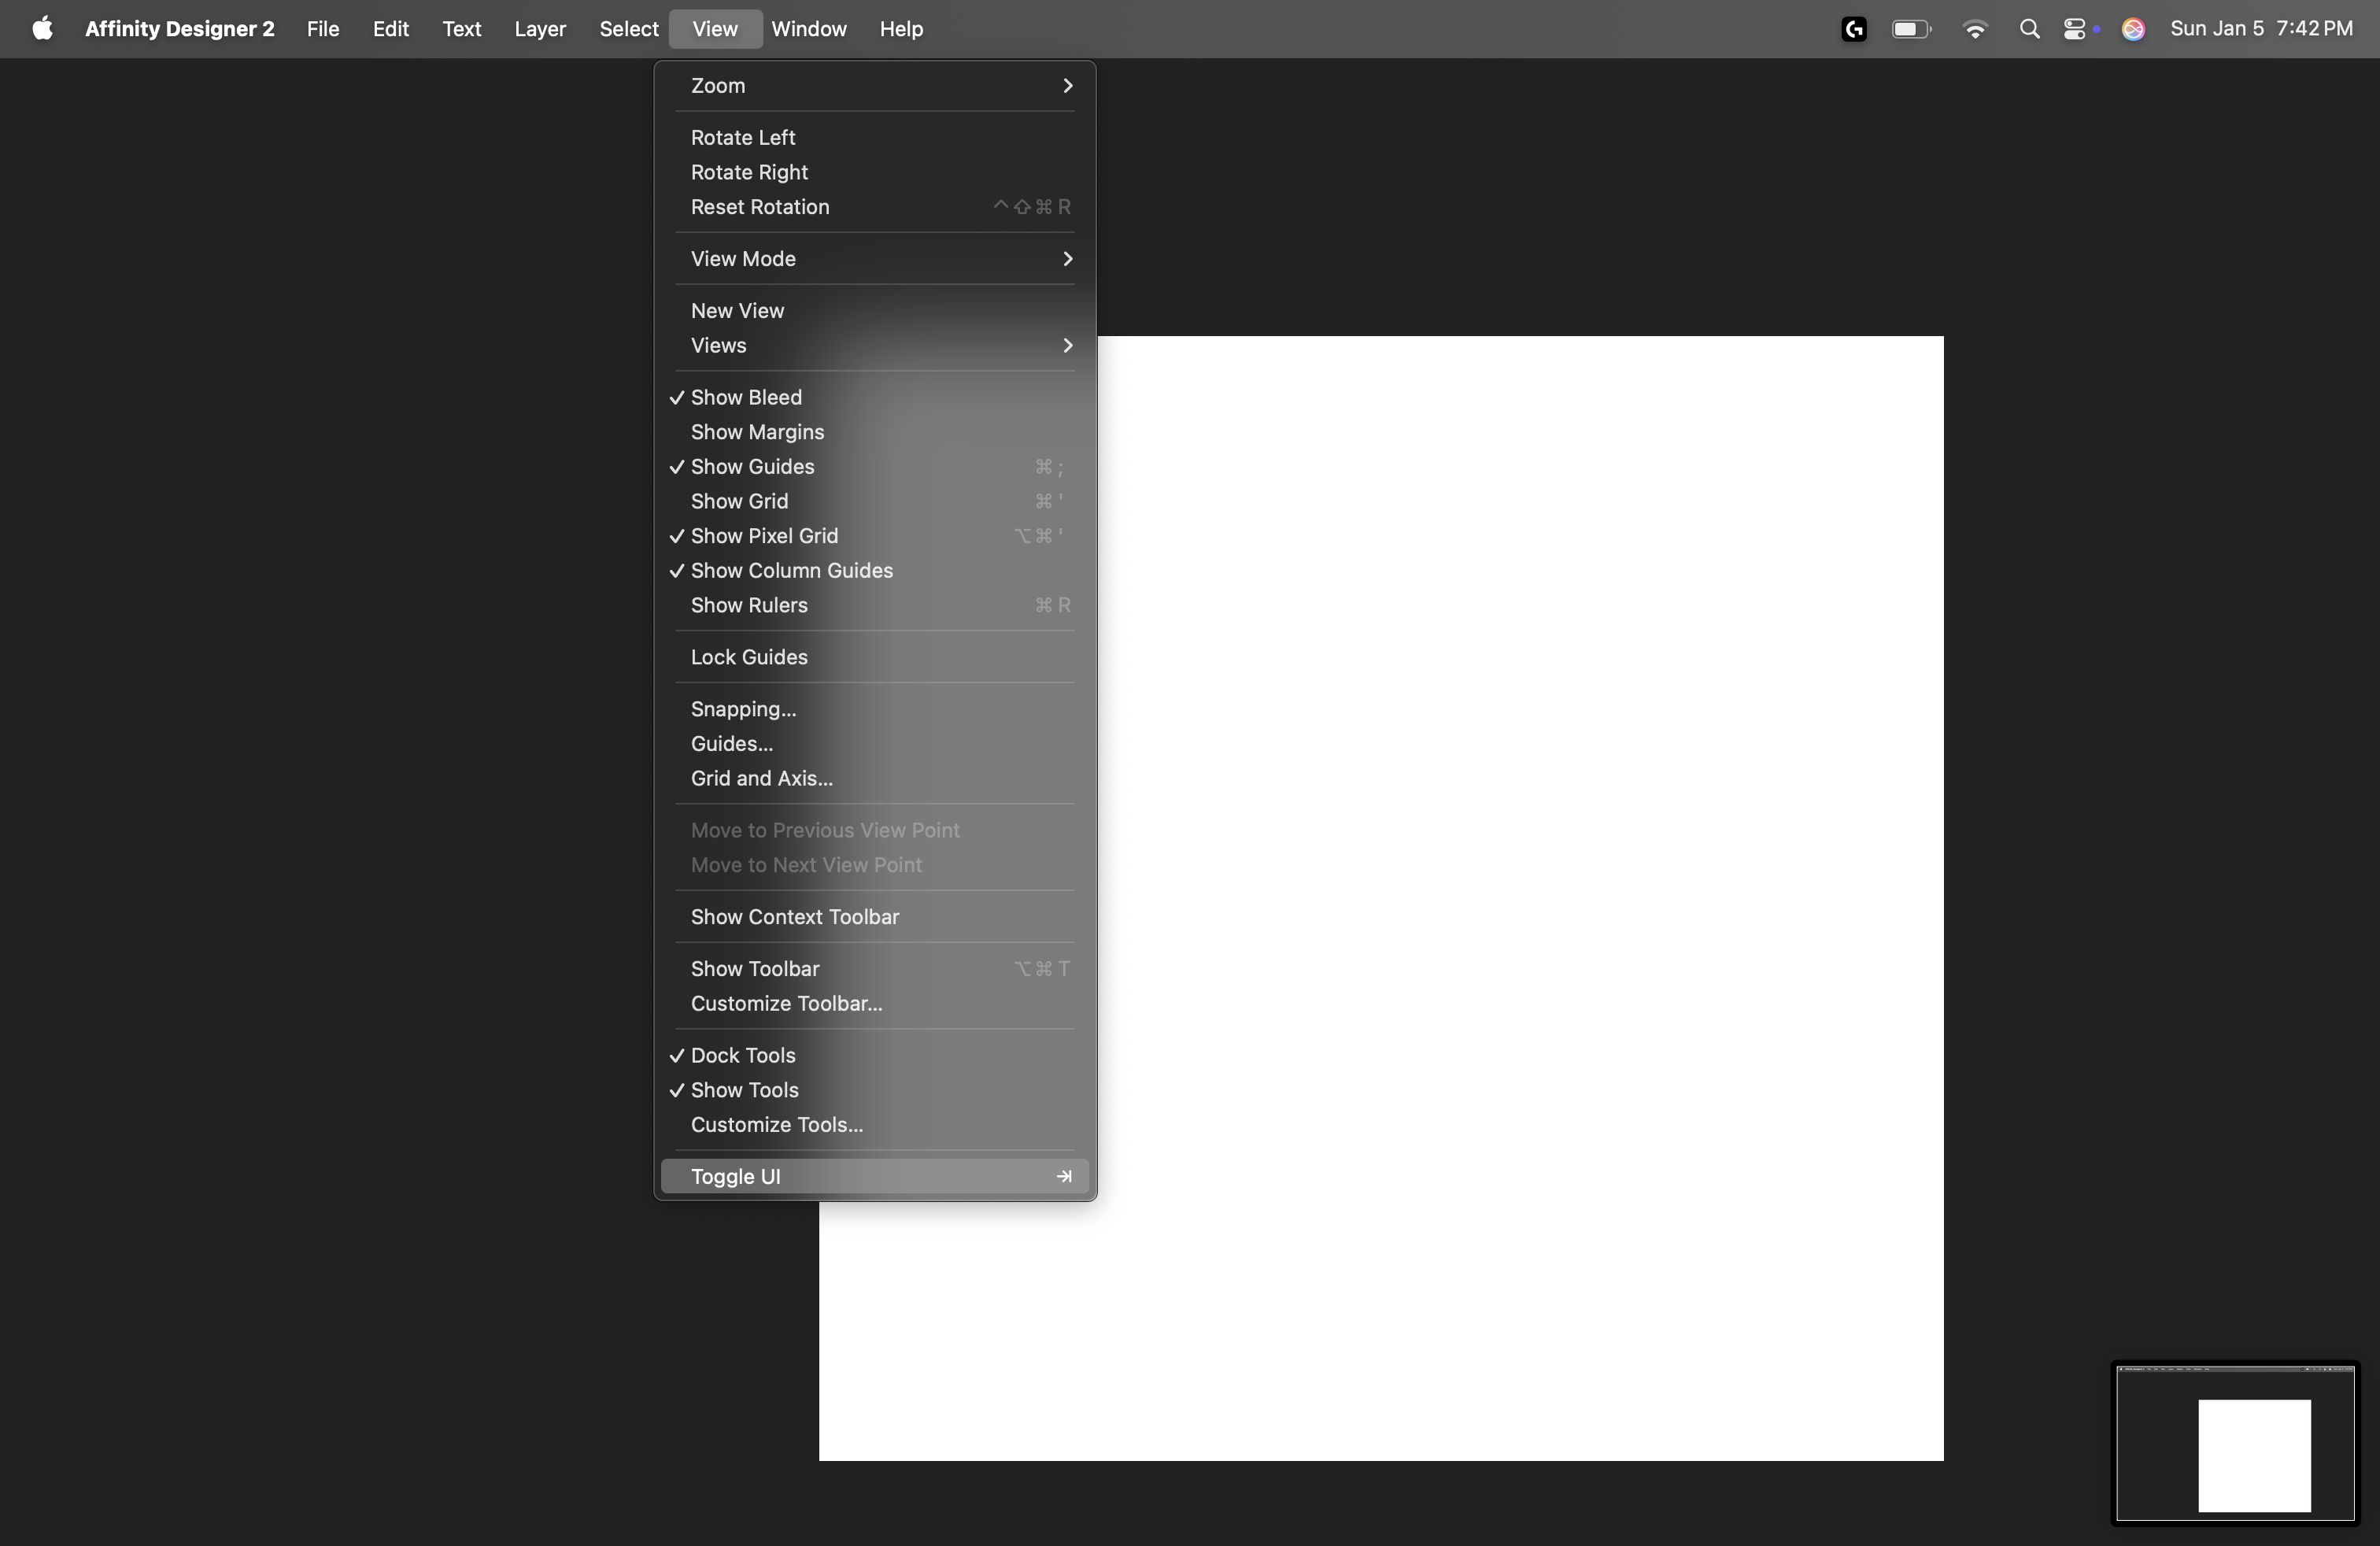
Task: Enable Show Grid
Action: click(875, 502)
